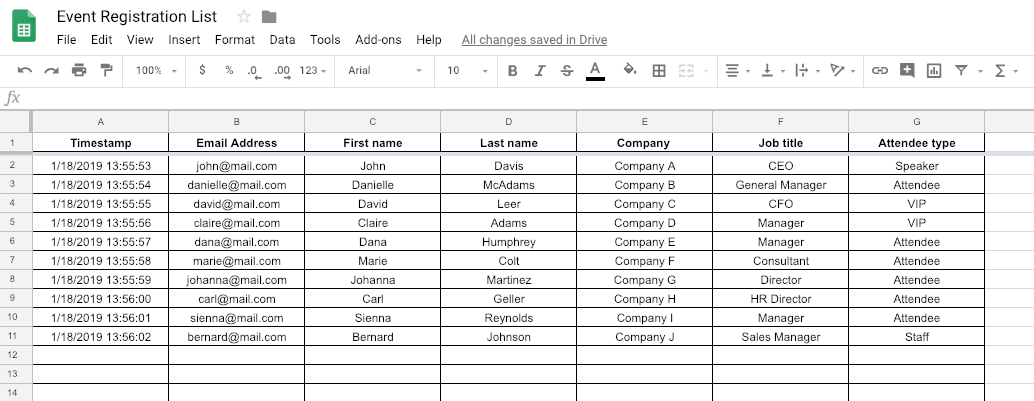Add a comment with the comment icon
Image resolution: width=1034 pixels, height=401 pixels.
tap(907, 71)
